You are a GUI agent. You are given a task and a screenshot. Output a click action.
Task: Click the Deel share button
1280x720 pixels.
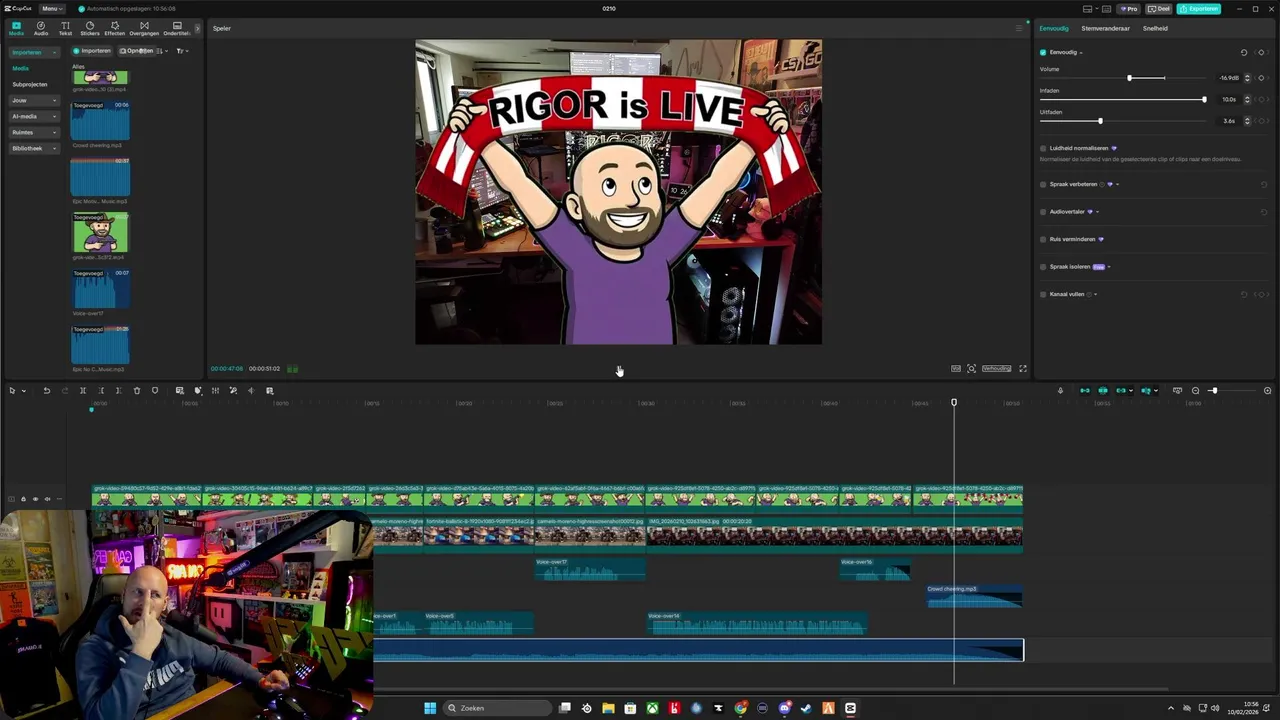[1159, 8]
